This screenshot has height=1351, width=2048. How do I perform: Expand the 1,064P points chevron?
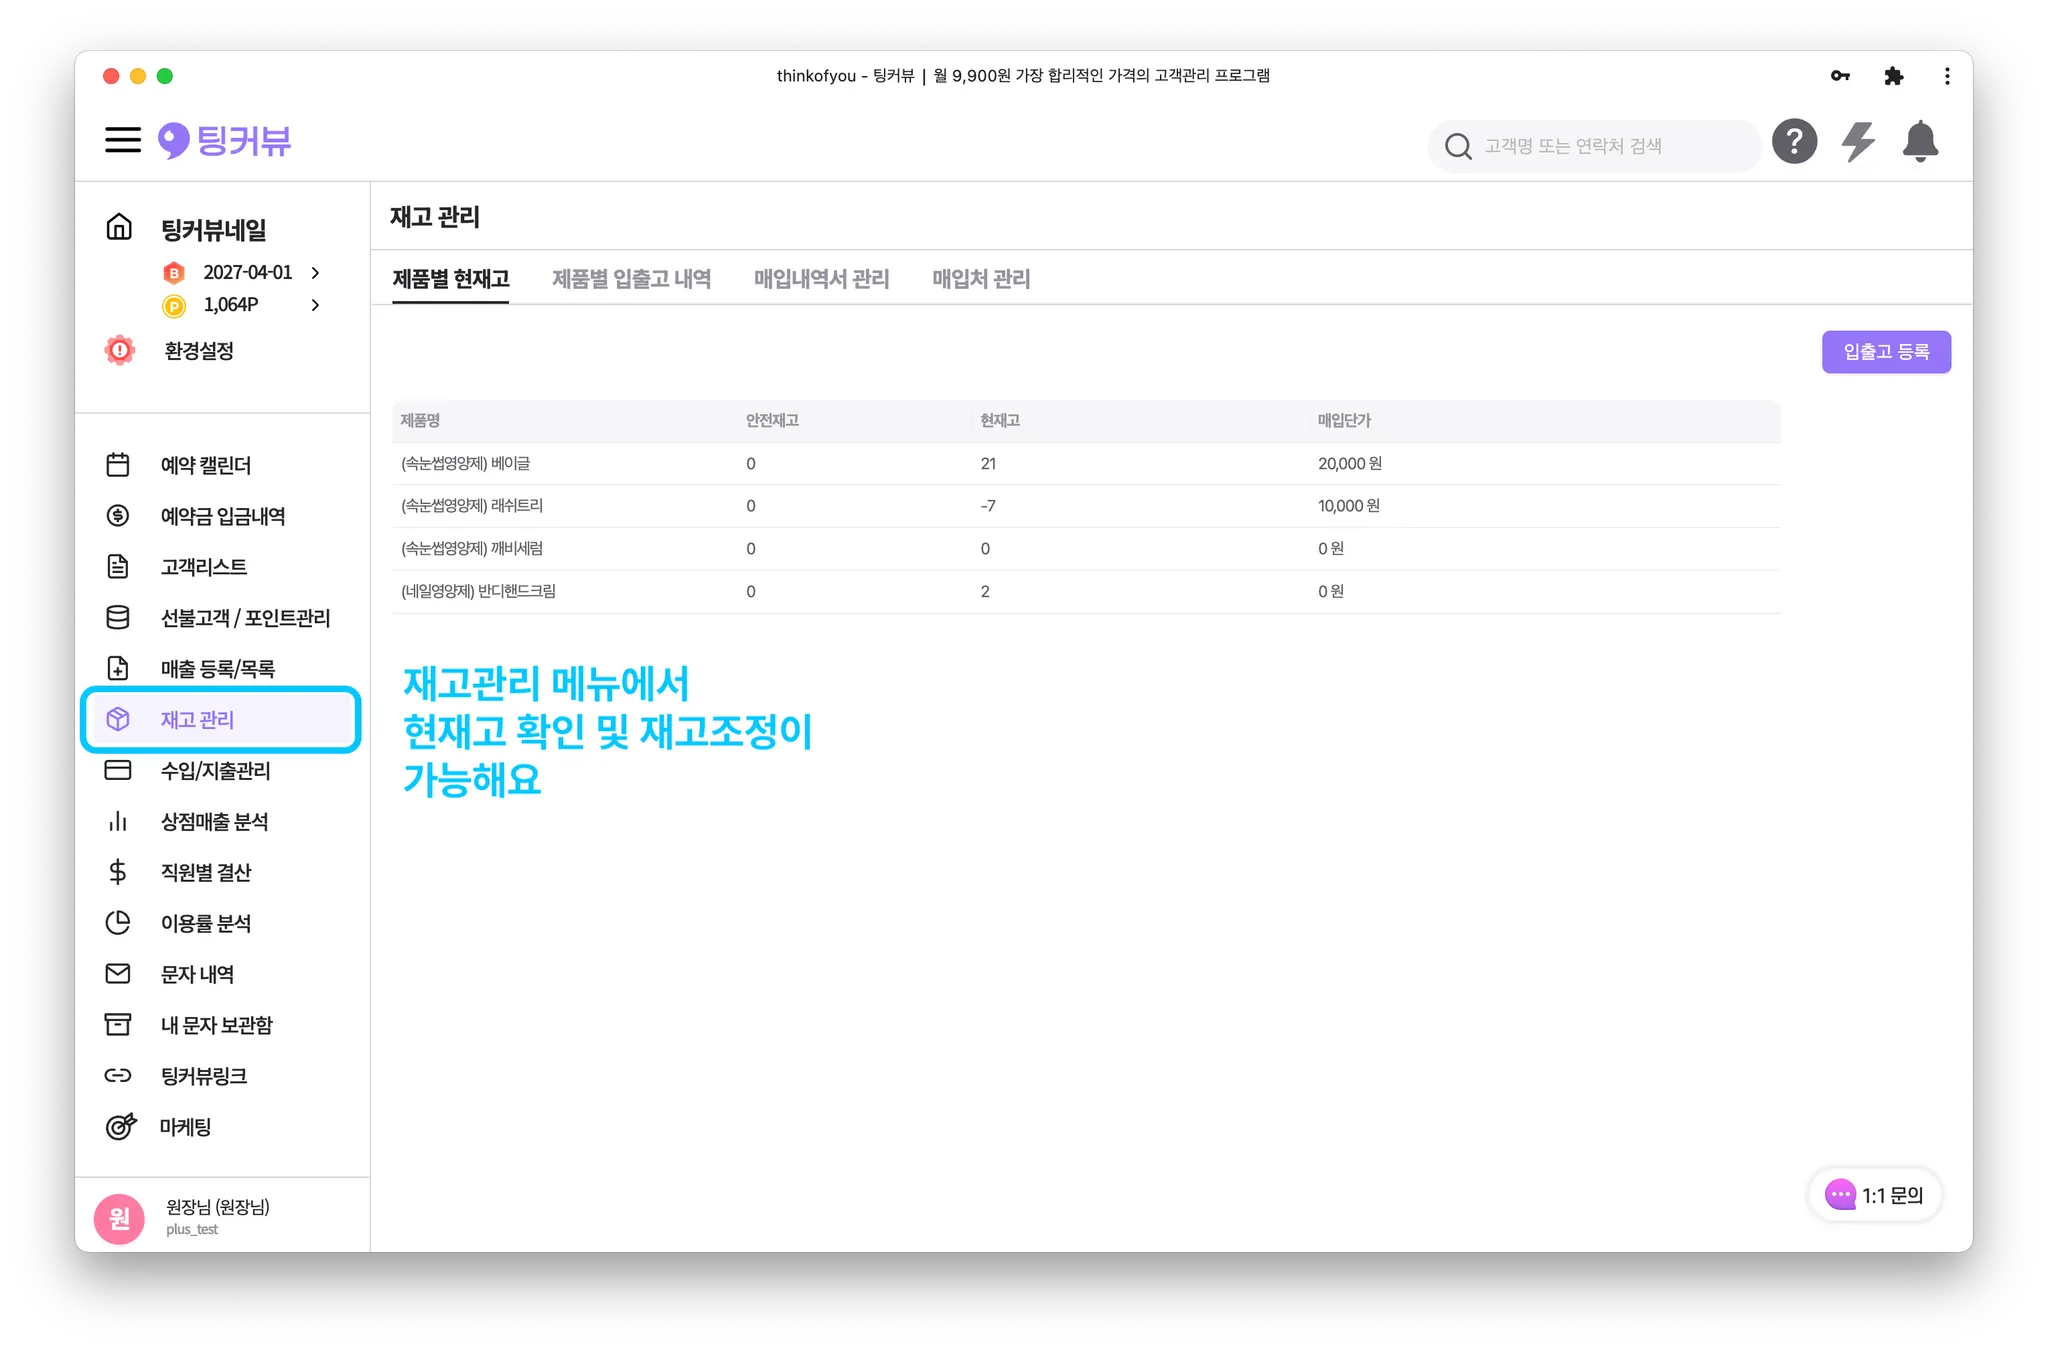316,305
